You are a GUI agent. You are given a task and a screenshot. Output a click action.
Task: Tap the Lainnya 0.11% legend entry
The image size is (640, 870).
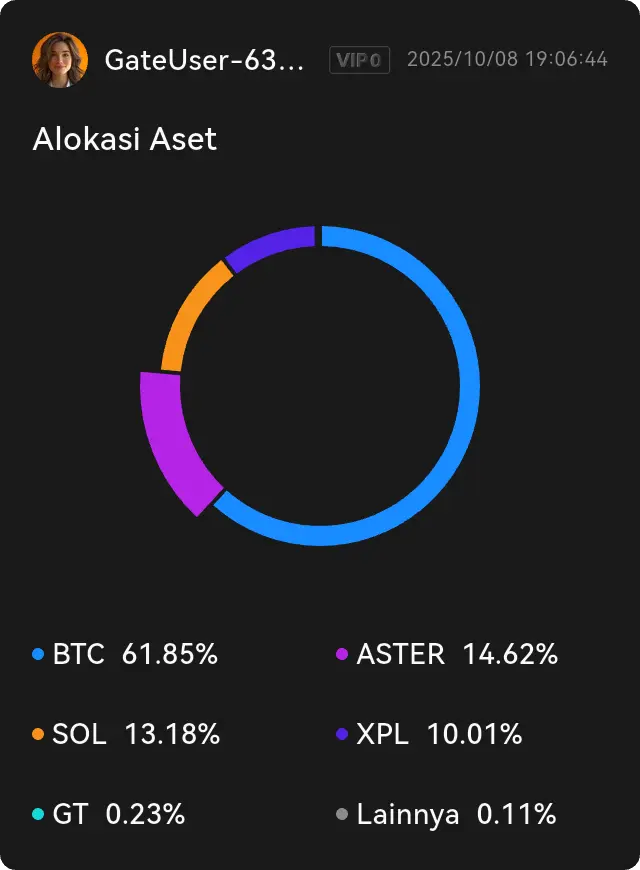(457, 815)
